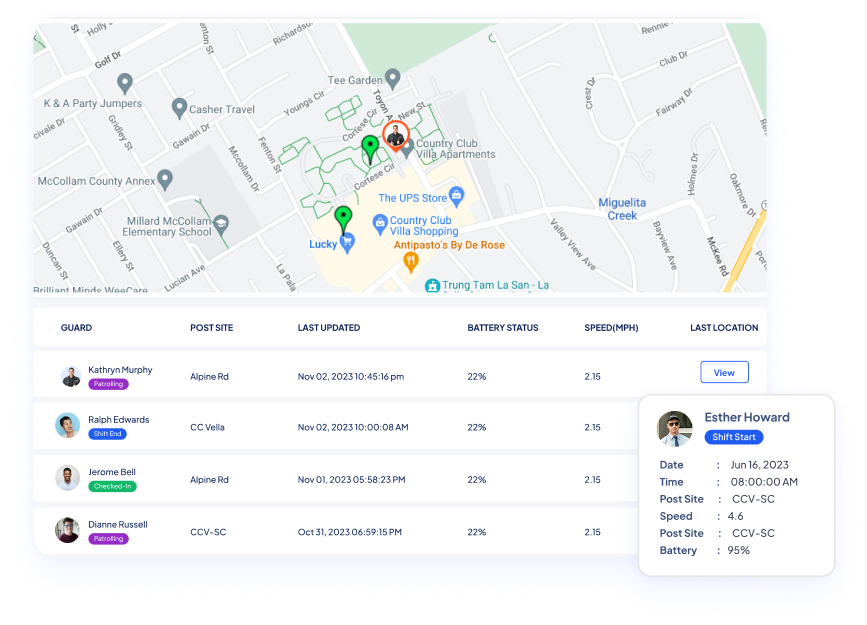Click the Lucky grocery store map icon
This screenshot has height=625, width=867.
coord(345,243)
